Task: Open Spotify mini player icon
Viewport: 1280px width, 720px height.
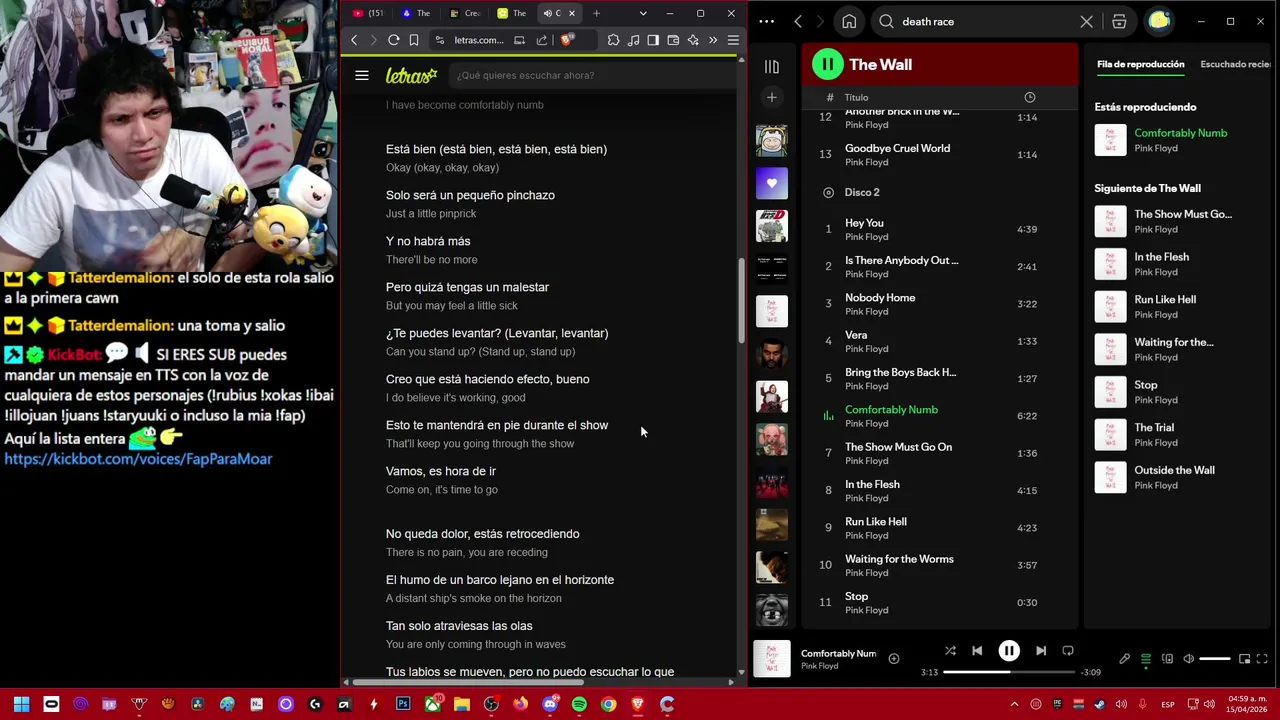Action: [x=1244, y=659]
